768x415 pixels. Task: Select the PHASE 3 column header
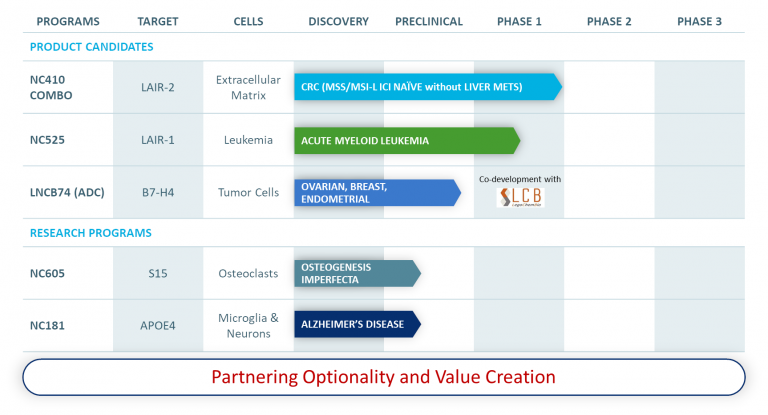(x=699, y=22)
